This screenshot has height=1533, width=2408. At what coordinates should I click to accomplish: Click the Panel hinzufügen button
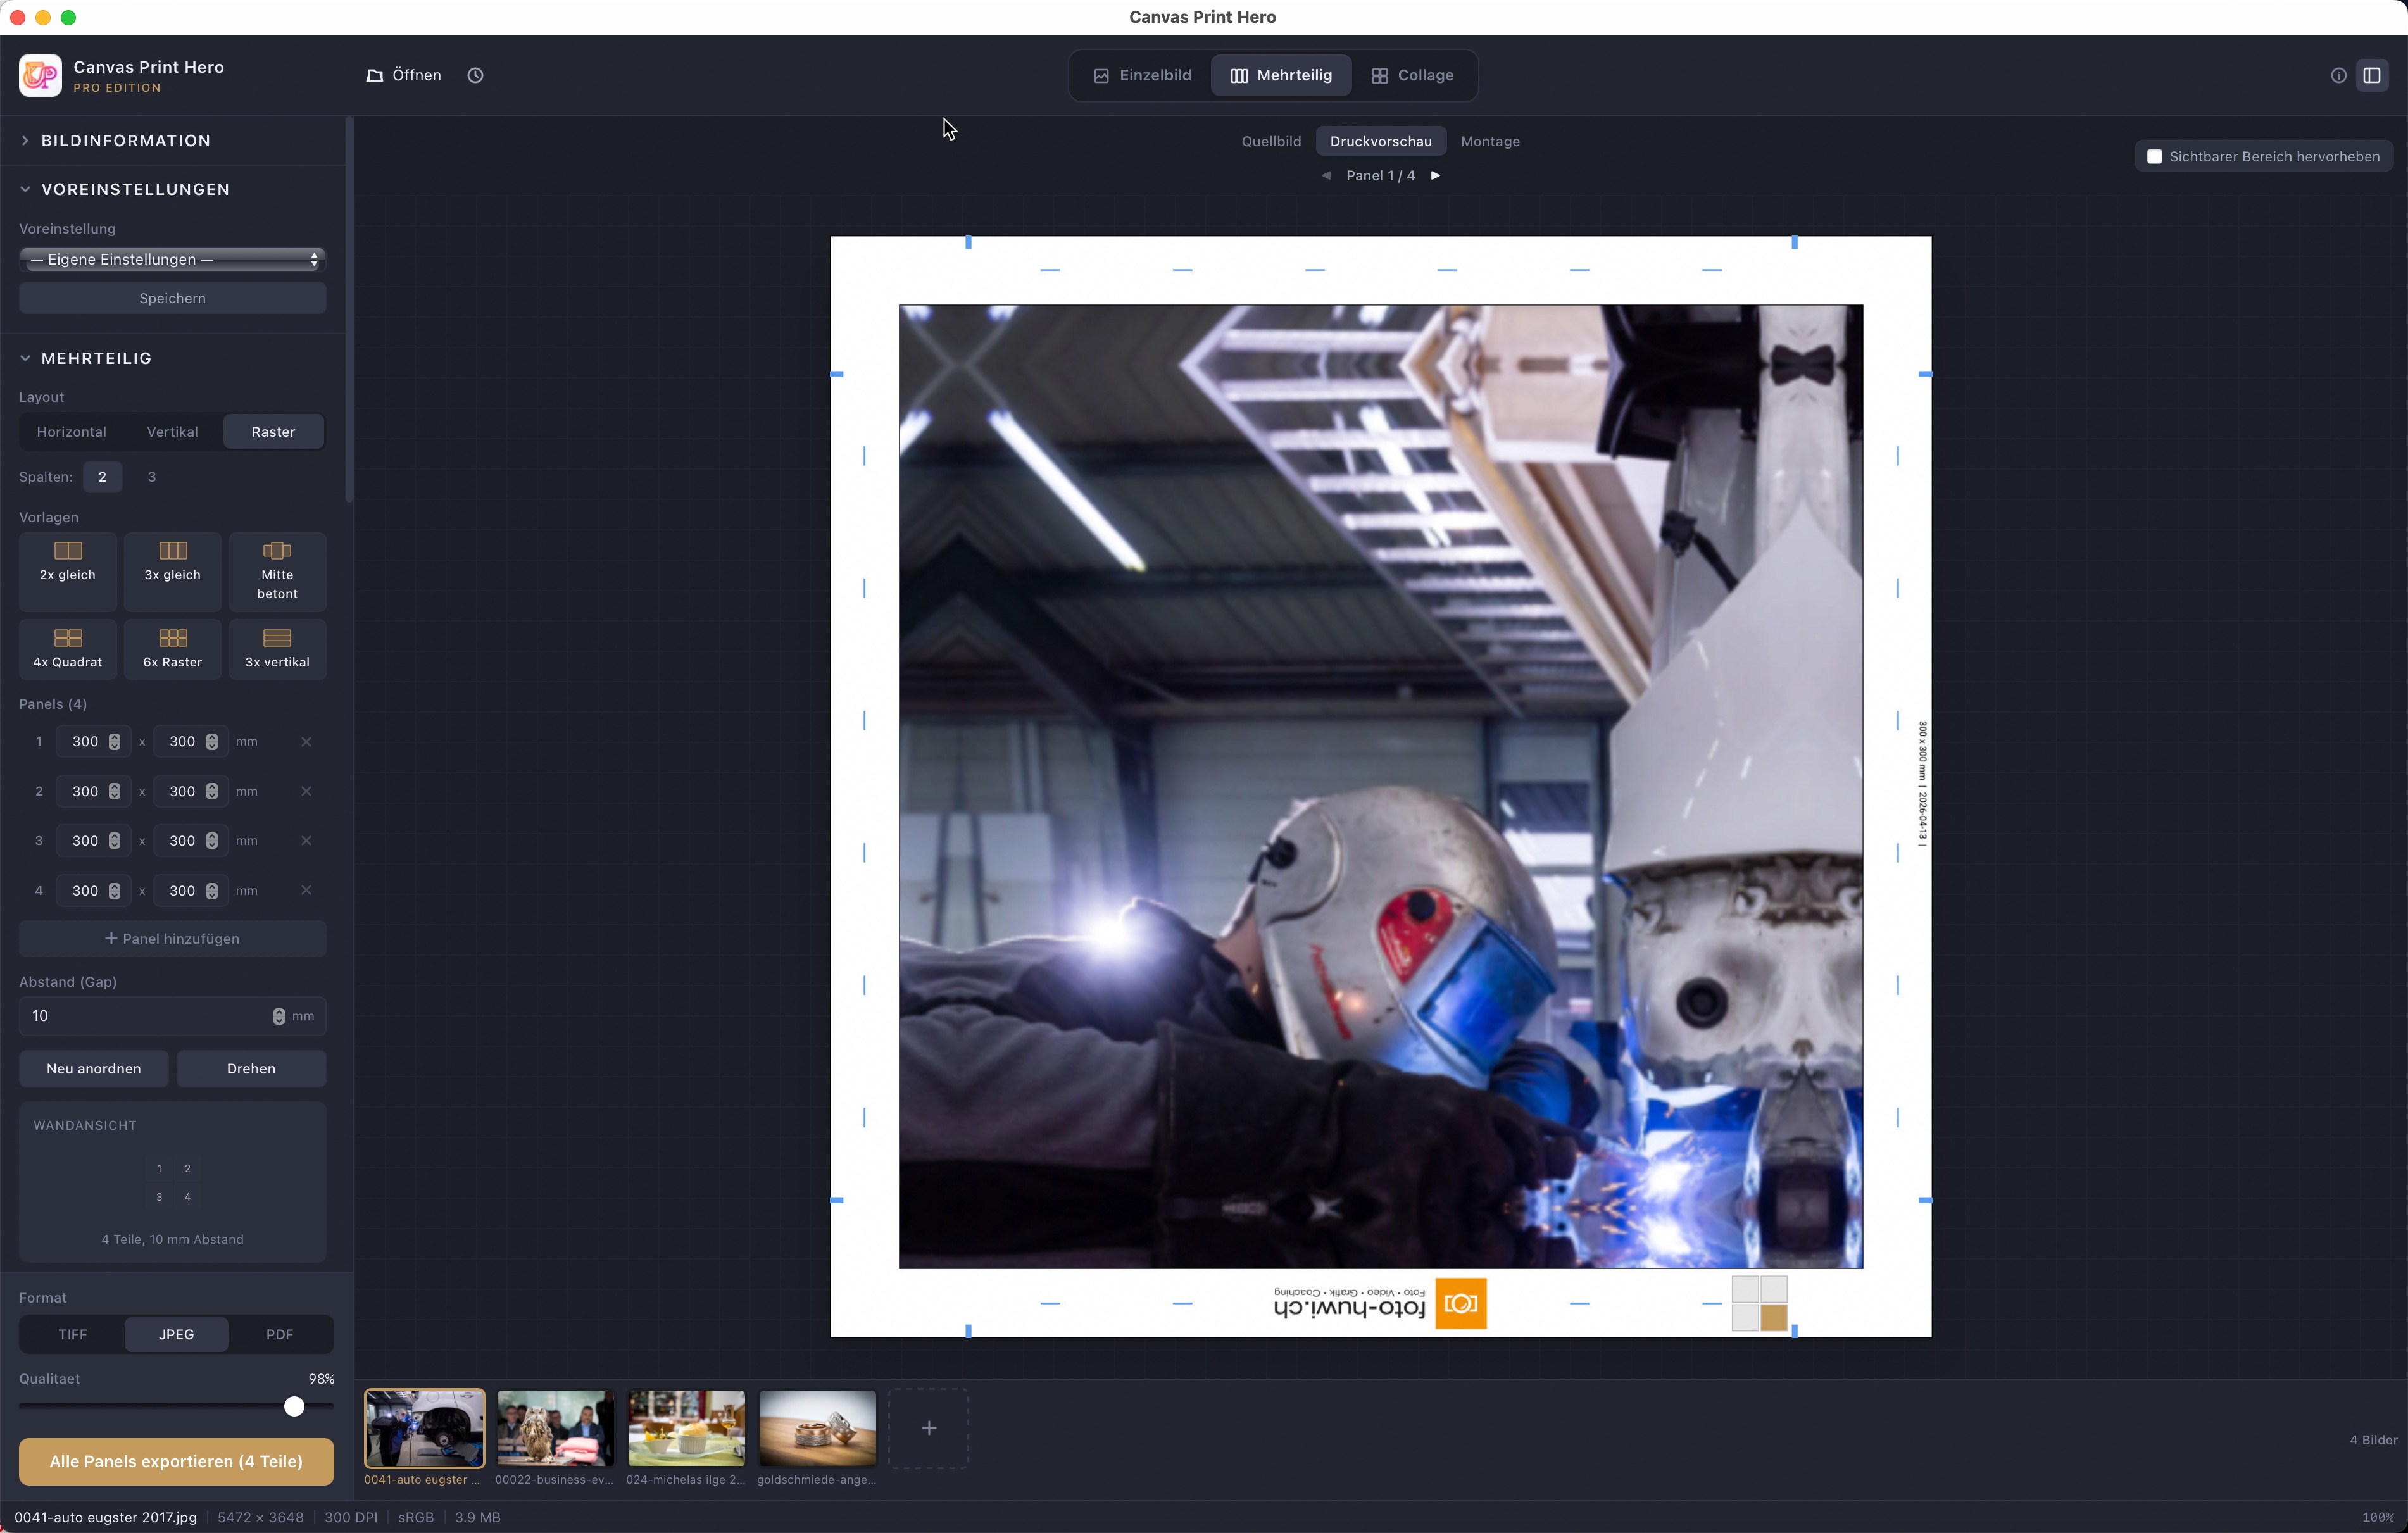click(172, 938)
